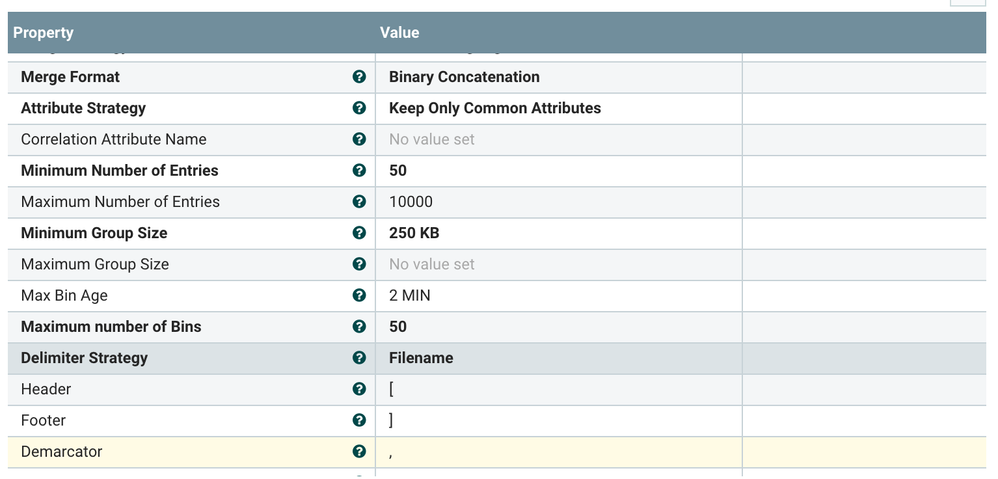Screen dimensions: 998x479
Task: Edit the Maximum Number of Entries 10000 value
Action: pyautogui.click(x=411, y=202)
